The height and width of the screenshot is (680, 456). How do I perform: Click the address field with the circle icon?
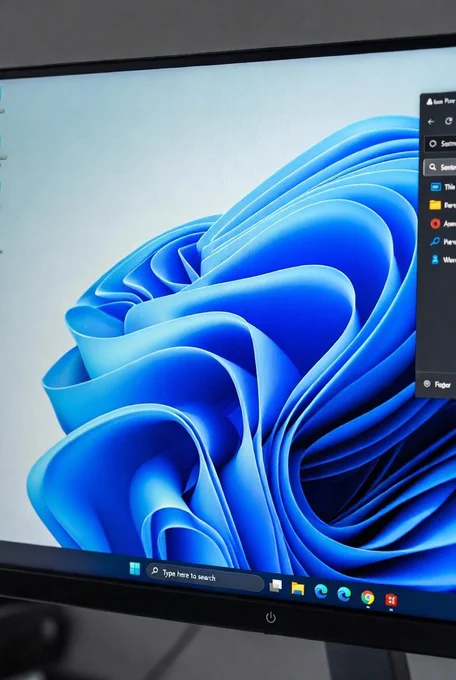440,144
